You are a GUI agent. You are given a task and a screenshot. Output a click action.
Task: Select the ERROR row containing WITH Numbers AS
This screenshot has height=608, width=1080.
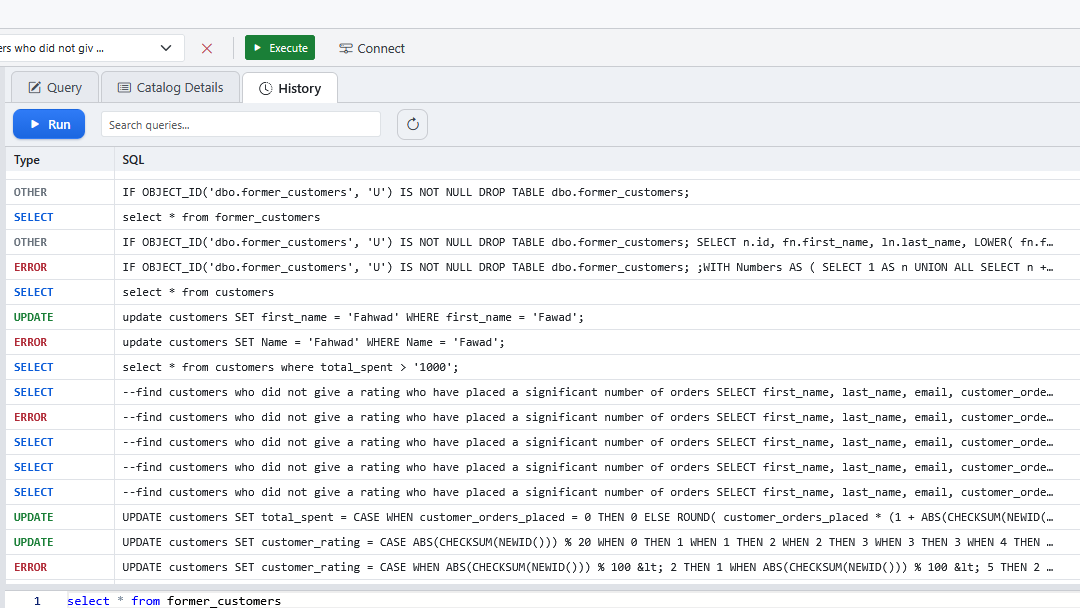[543, 267]
